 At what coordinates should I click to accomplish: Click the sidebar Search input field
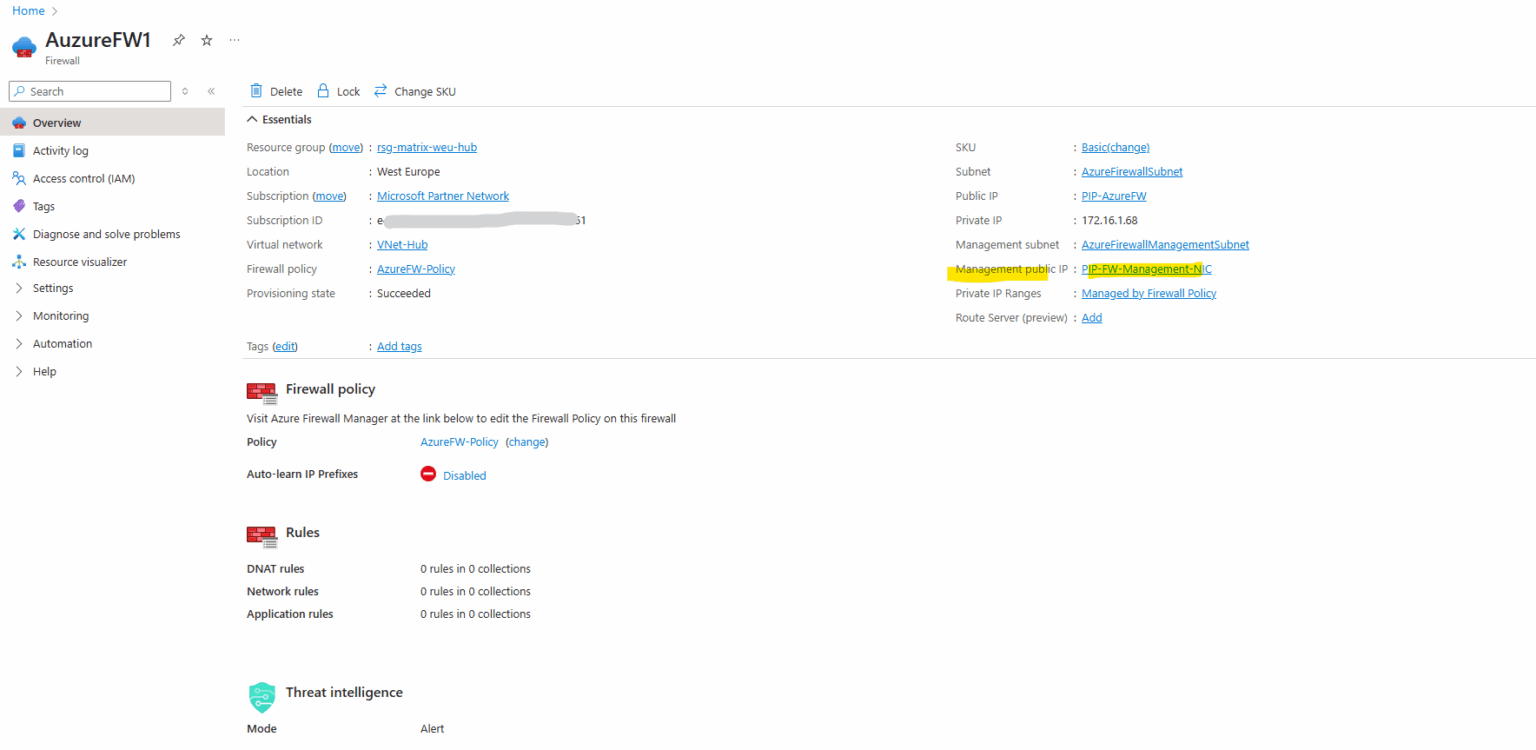point(89,91)
